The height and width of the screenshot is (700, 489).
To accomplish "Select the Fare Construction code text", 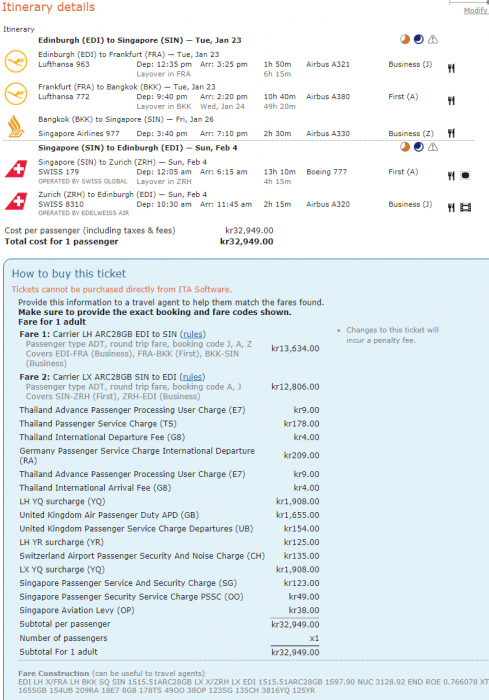I will tap(253, 686).
